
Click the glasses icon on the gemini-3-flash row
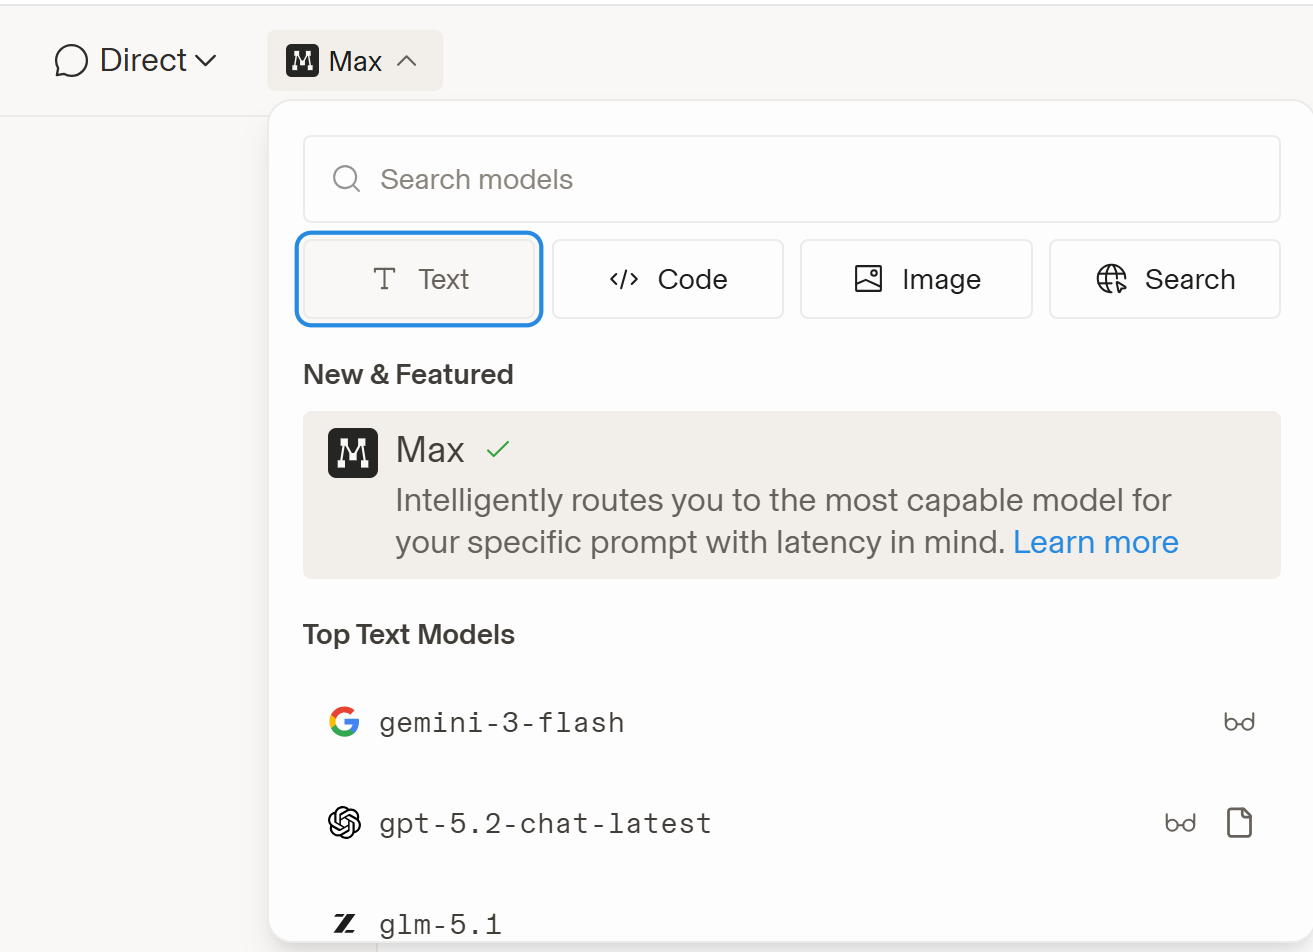[x=1239, y=722]
